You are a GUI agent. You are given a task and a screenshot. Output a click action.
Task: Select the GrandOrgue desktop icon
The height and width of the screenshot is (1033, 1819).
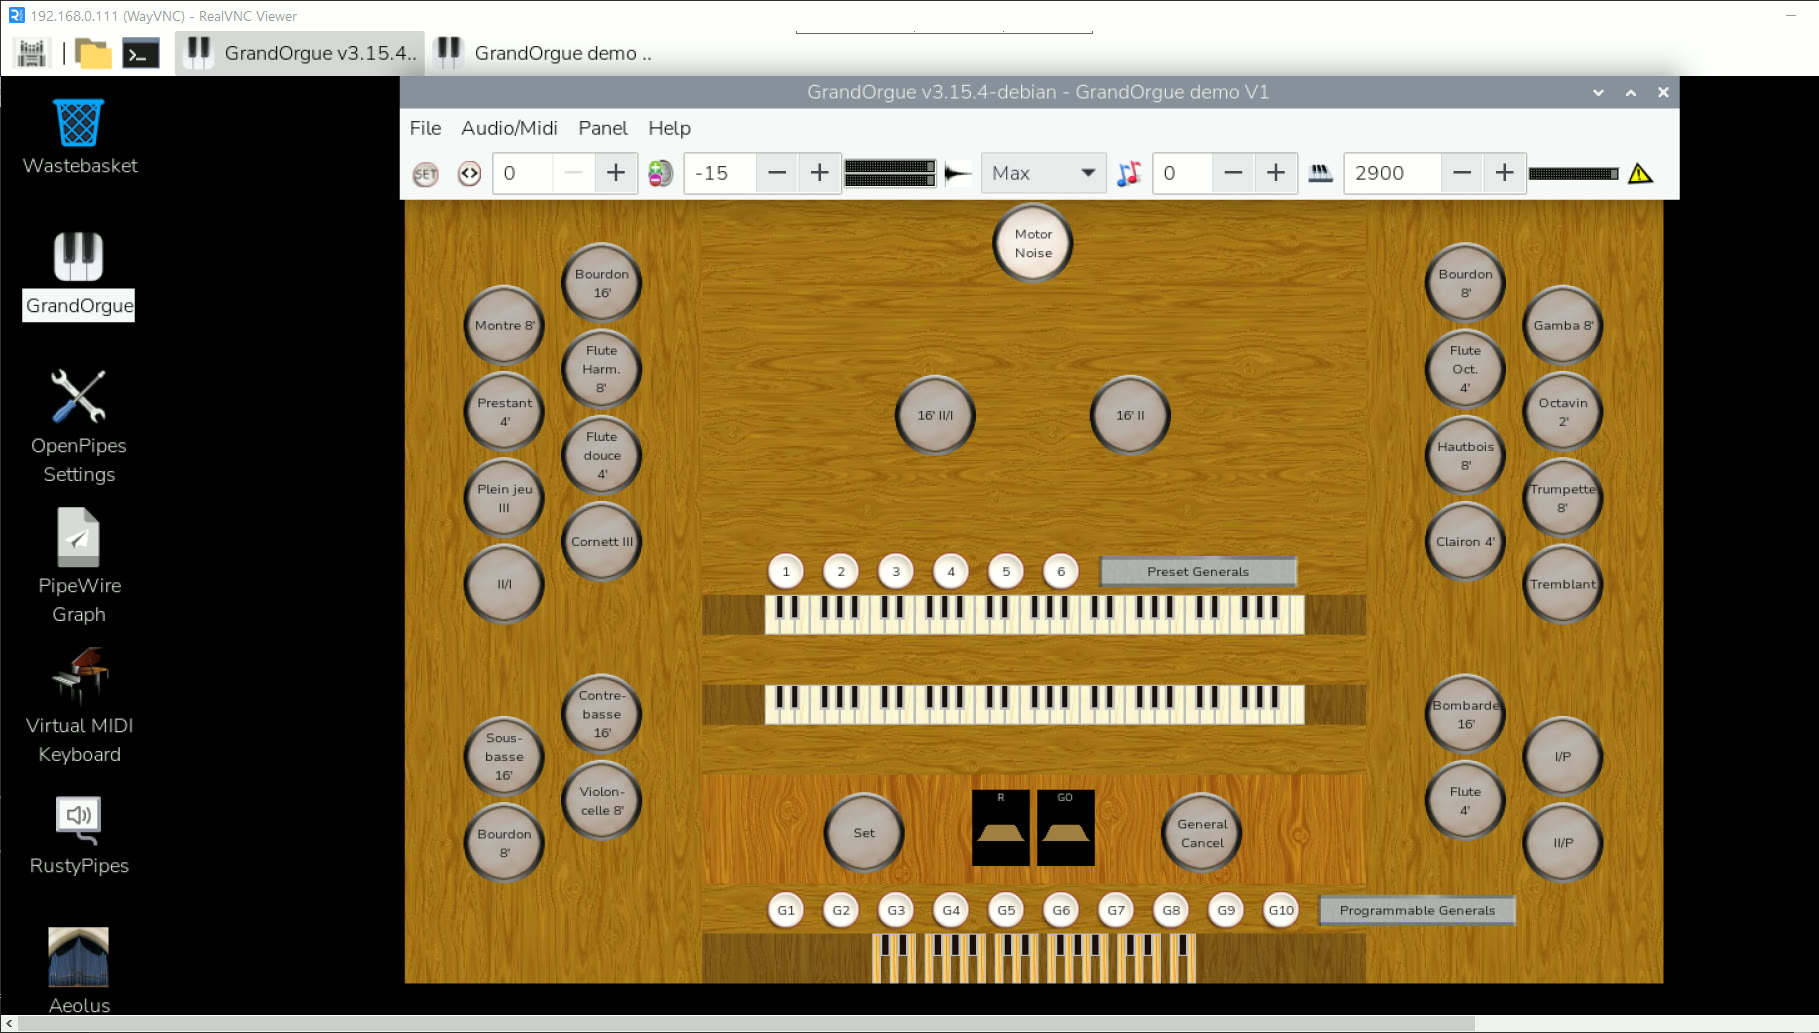[79, 275]
